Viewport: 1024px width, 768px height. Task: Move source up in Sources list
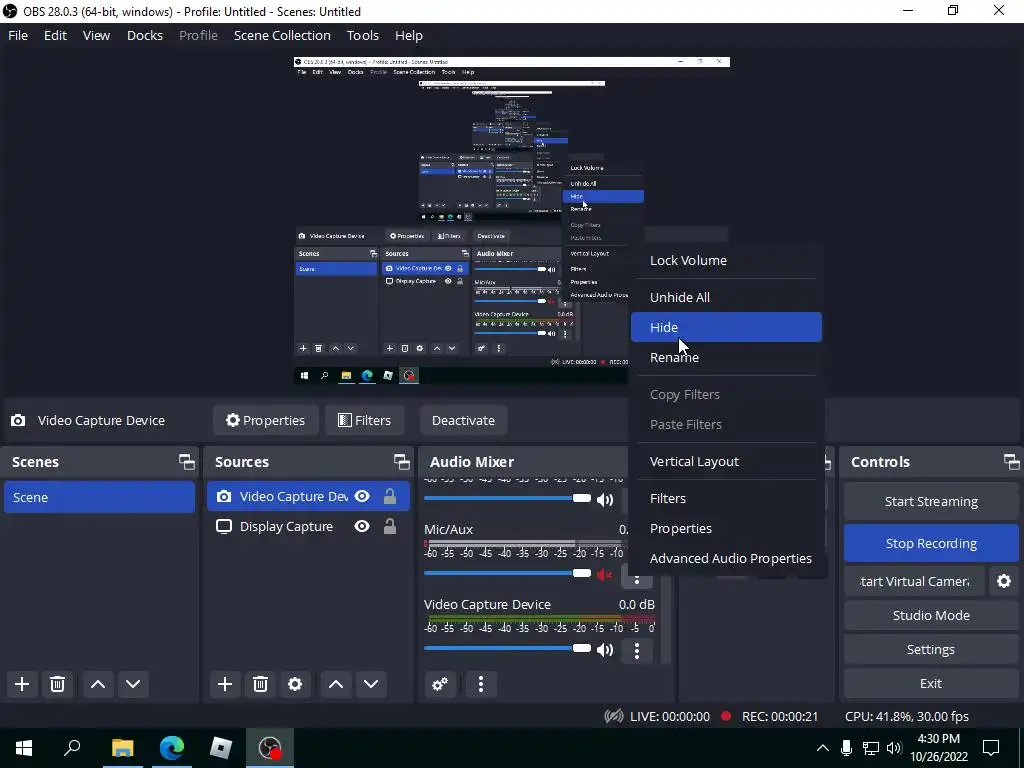tap(336, 684)
